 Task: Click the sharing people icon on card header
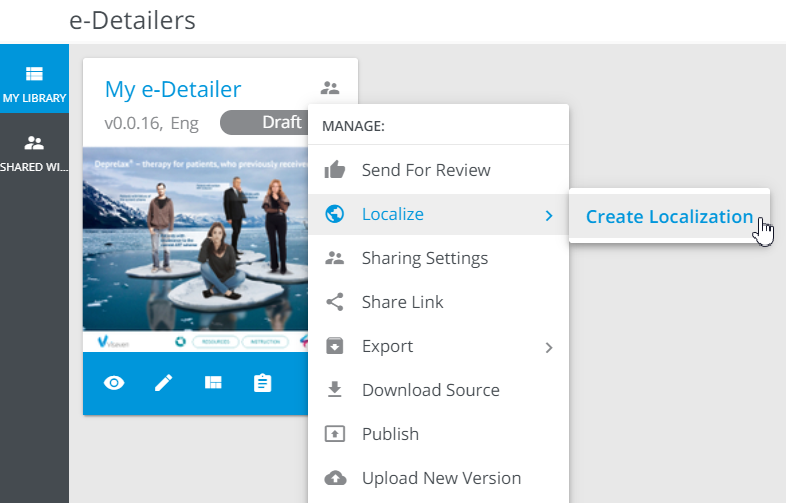(x=330, y=88)
